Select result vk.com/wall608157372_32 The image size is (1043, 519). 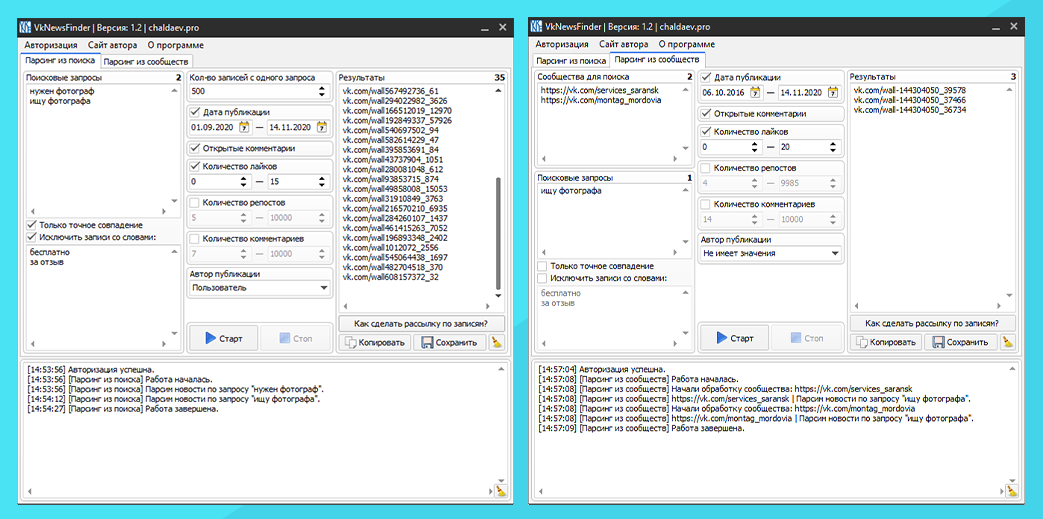390,277
